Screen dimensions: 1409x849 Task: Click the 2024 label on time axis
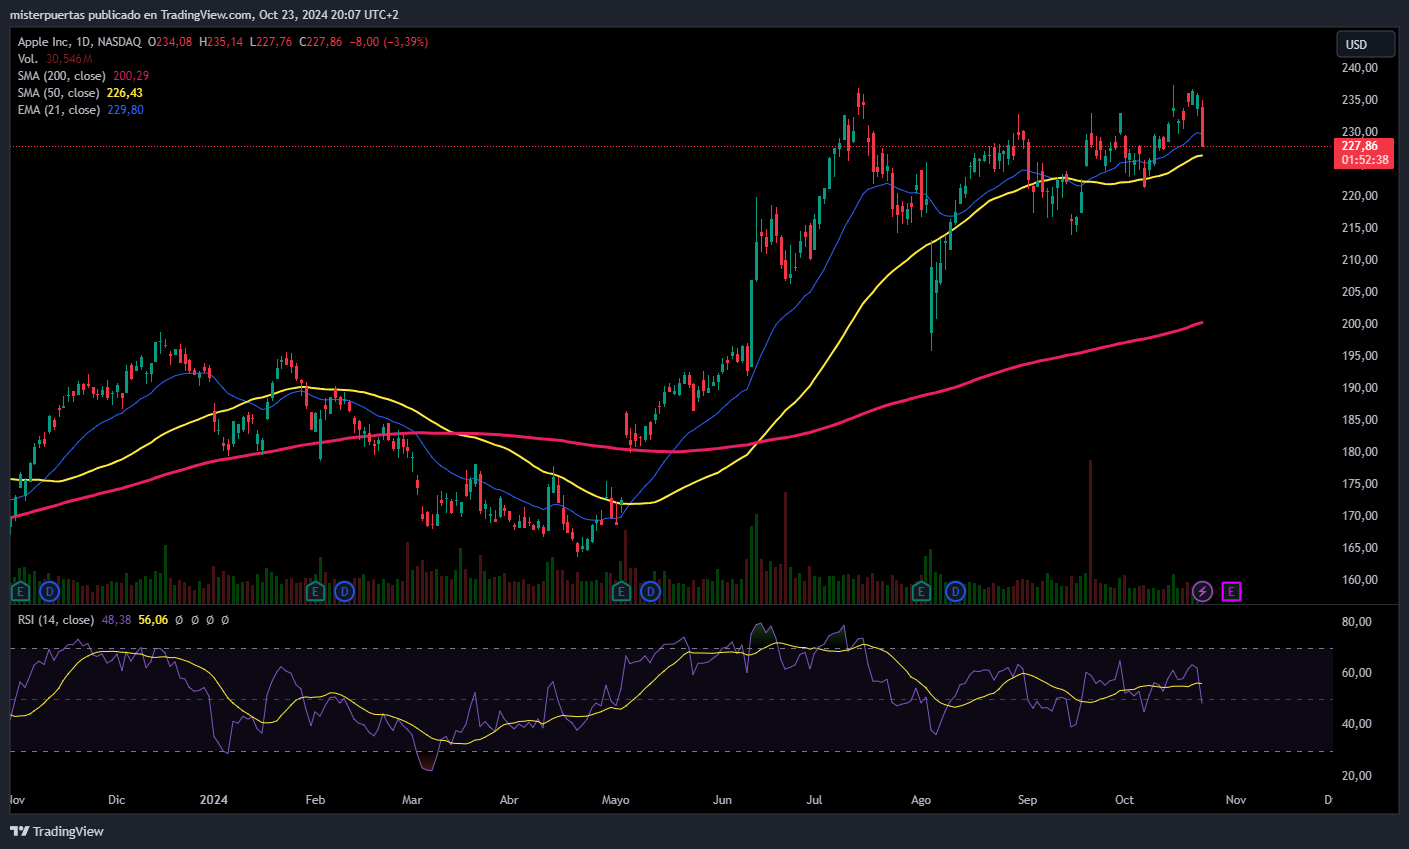click(214, 800)
